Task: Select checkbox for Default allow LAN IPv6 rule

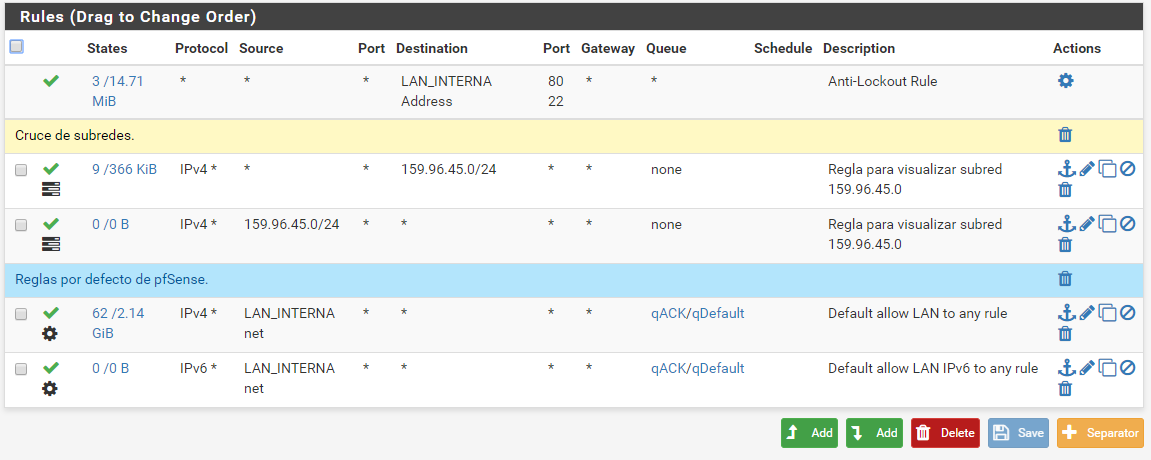Action: [x=21, y=369]
